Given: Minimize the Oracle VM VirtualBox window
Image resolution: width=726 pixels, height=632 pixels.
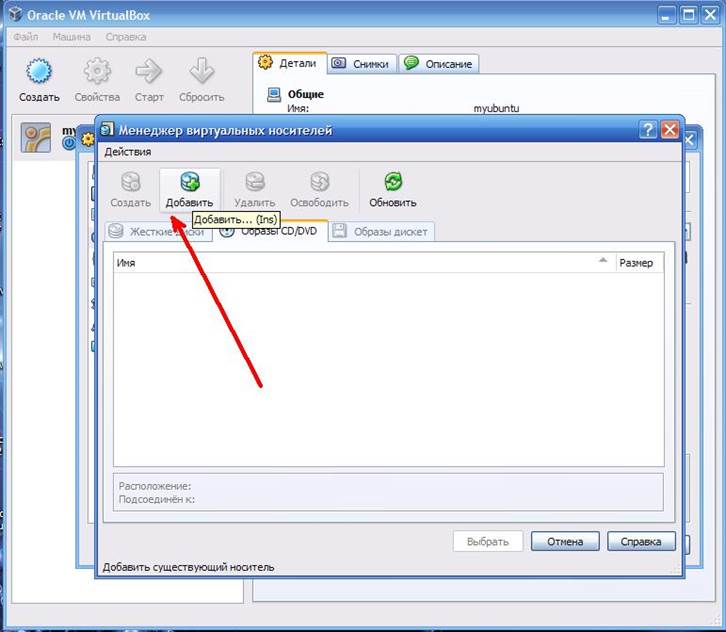Looking at the screenshot, I should tap(667, 15).
